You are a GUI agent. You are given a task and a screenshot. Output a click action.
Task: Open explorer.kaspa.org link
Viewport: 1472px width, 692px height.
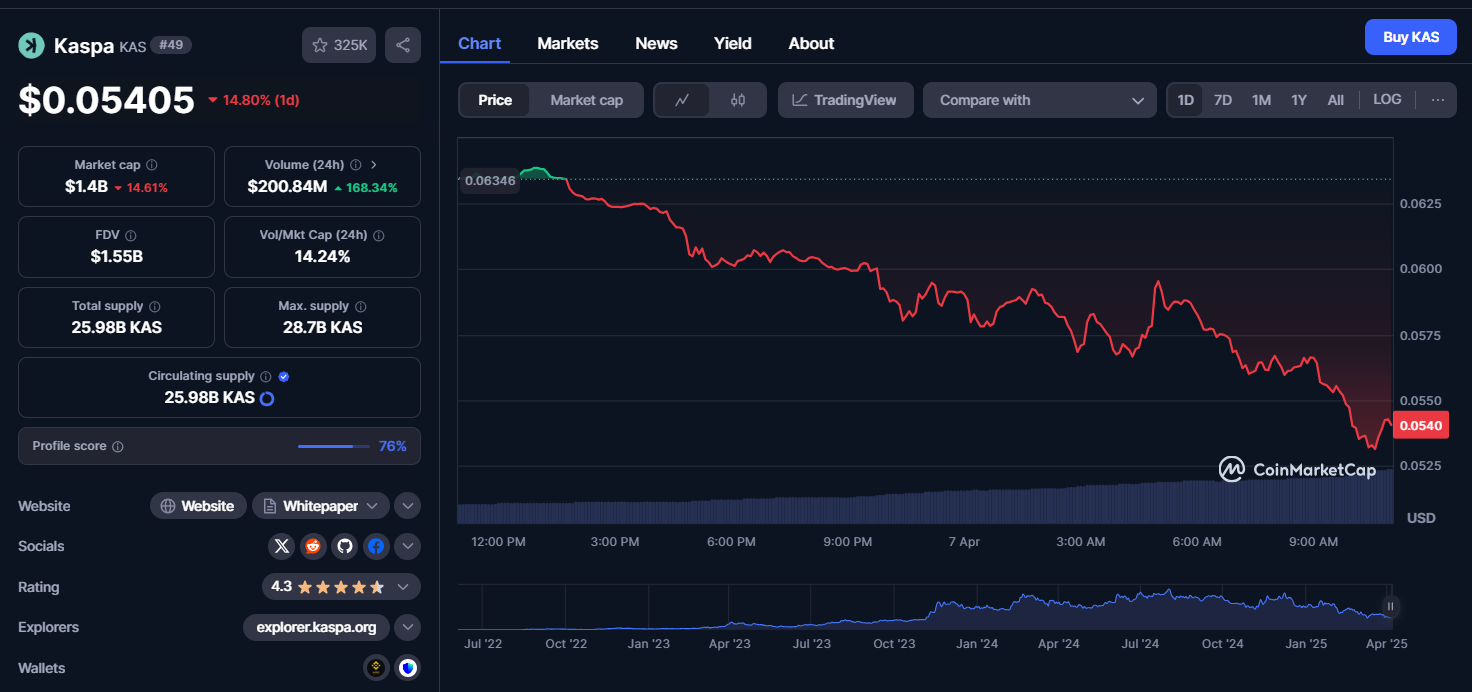tap(316, 627)
